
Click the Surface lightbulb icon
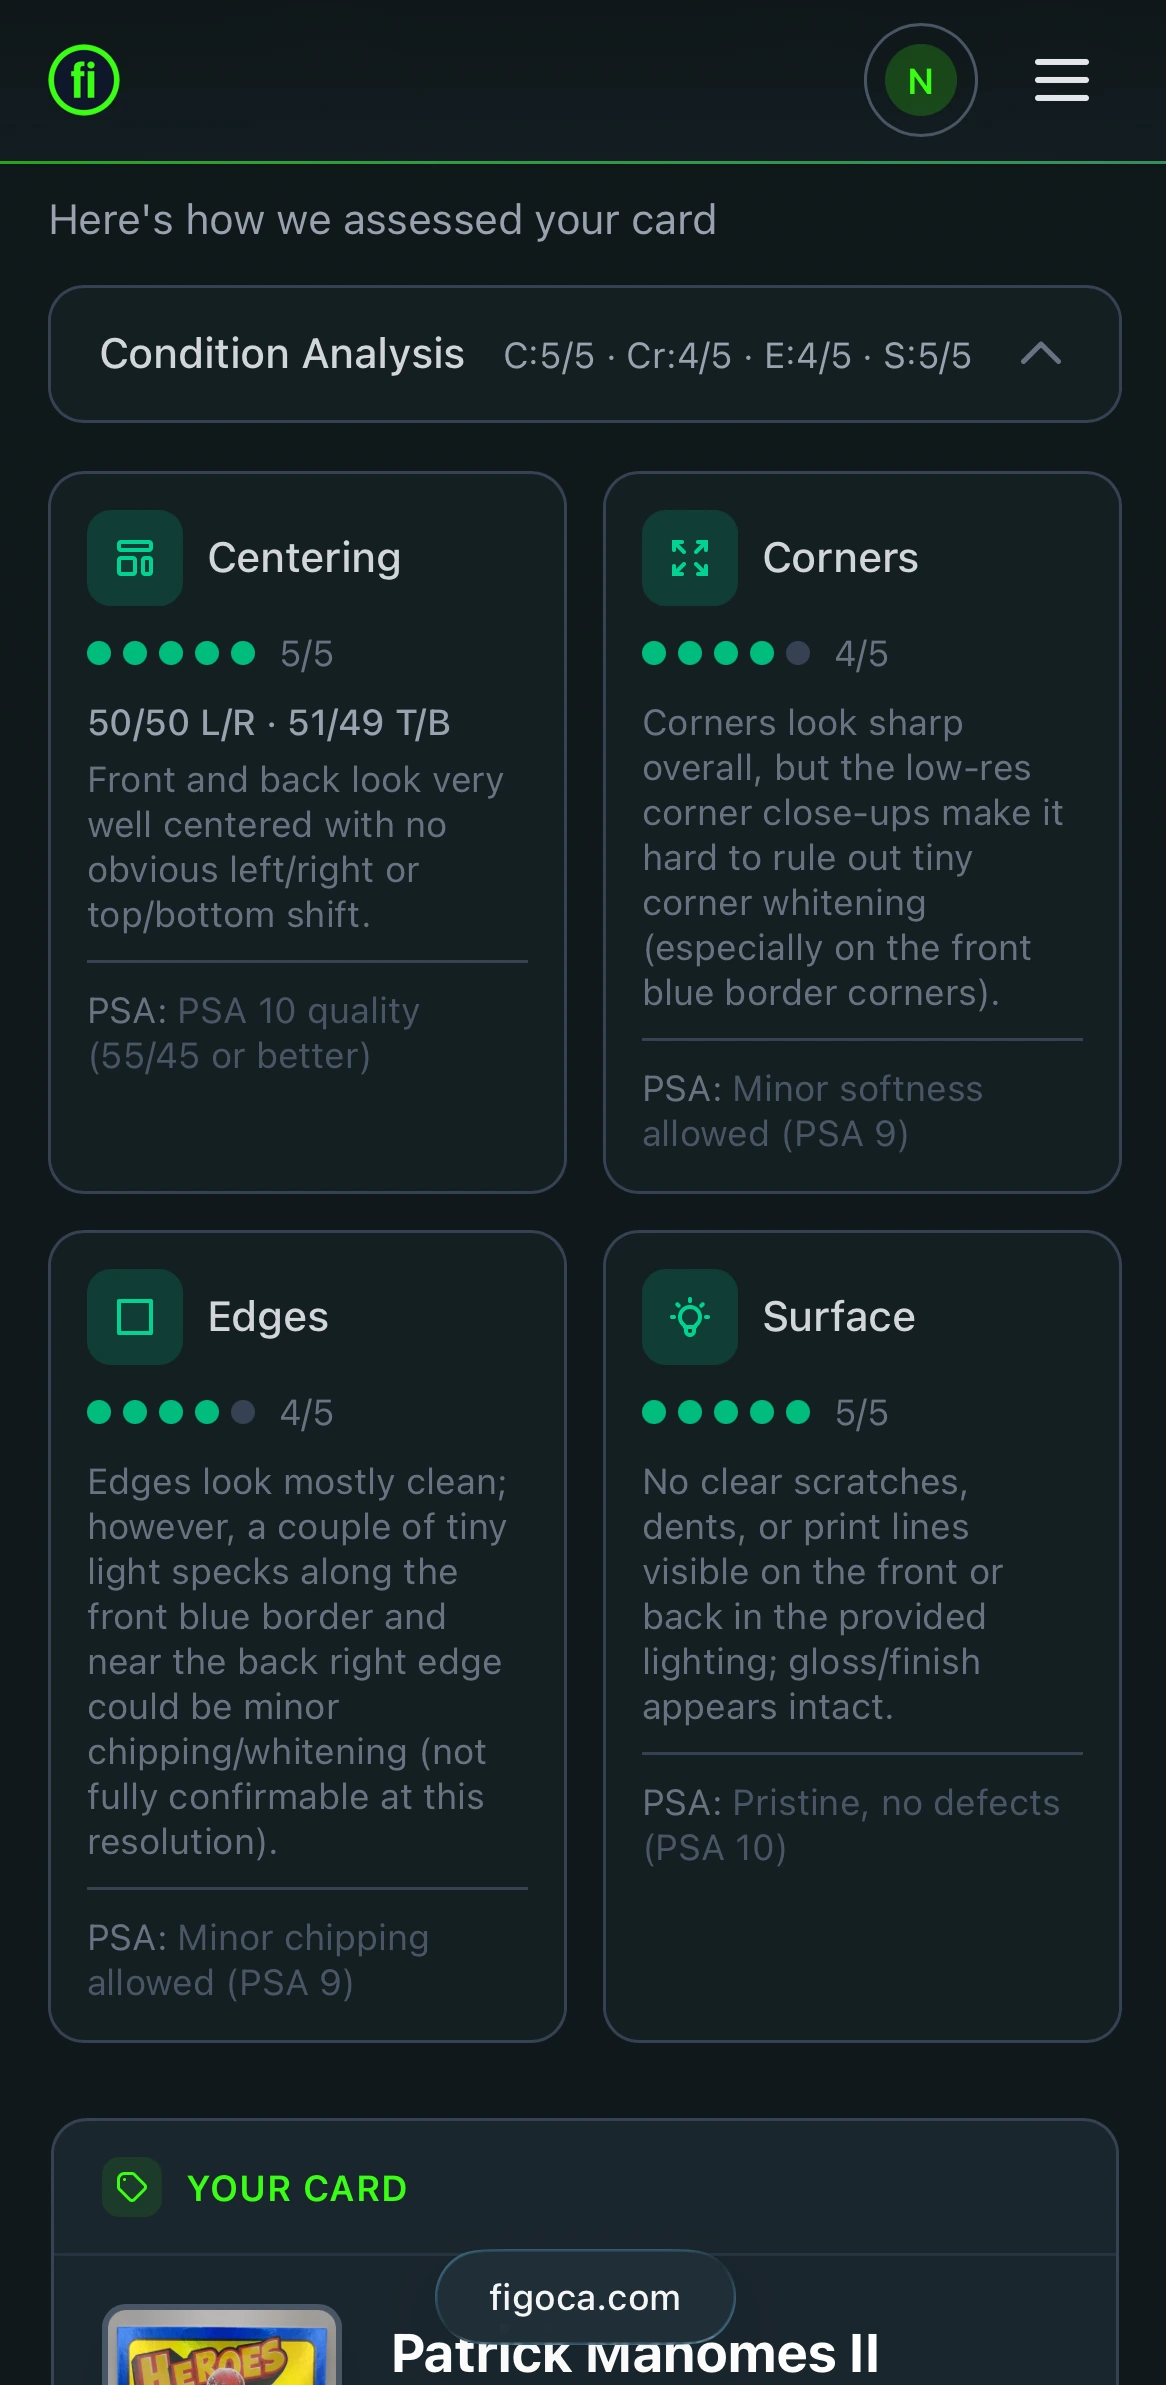(689, 1316)
